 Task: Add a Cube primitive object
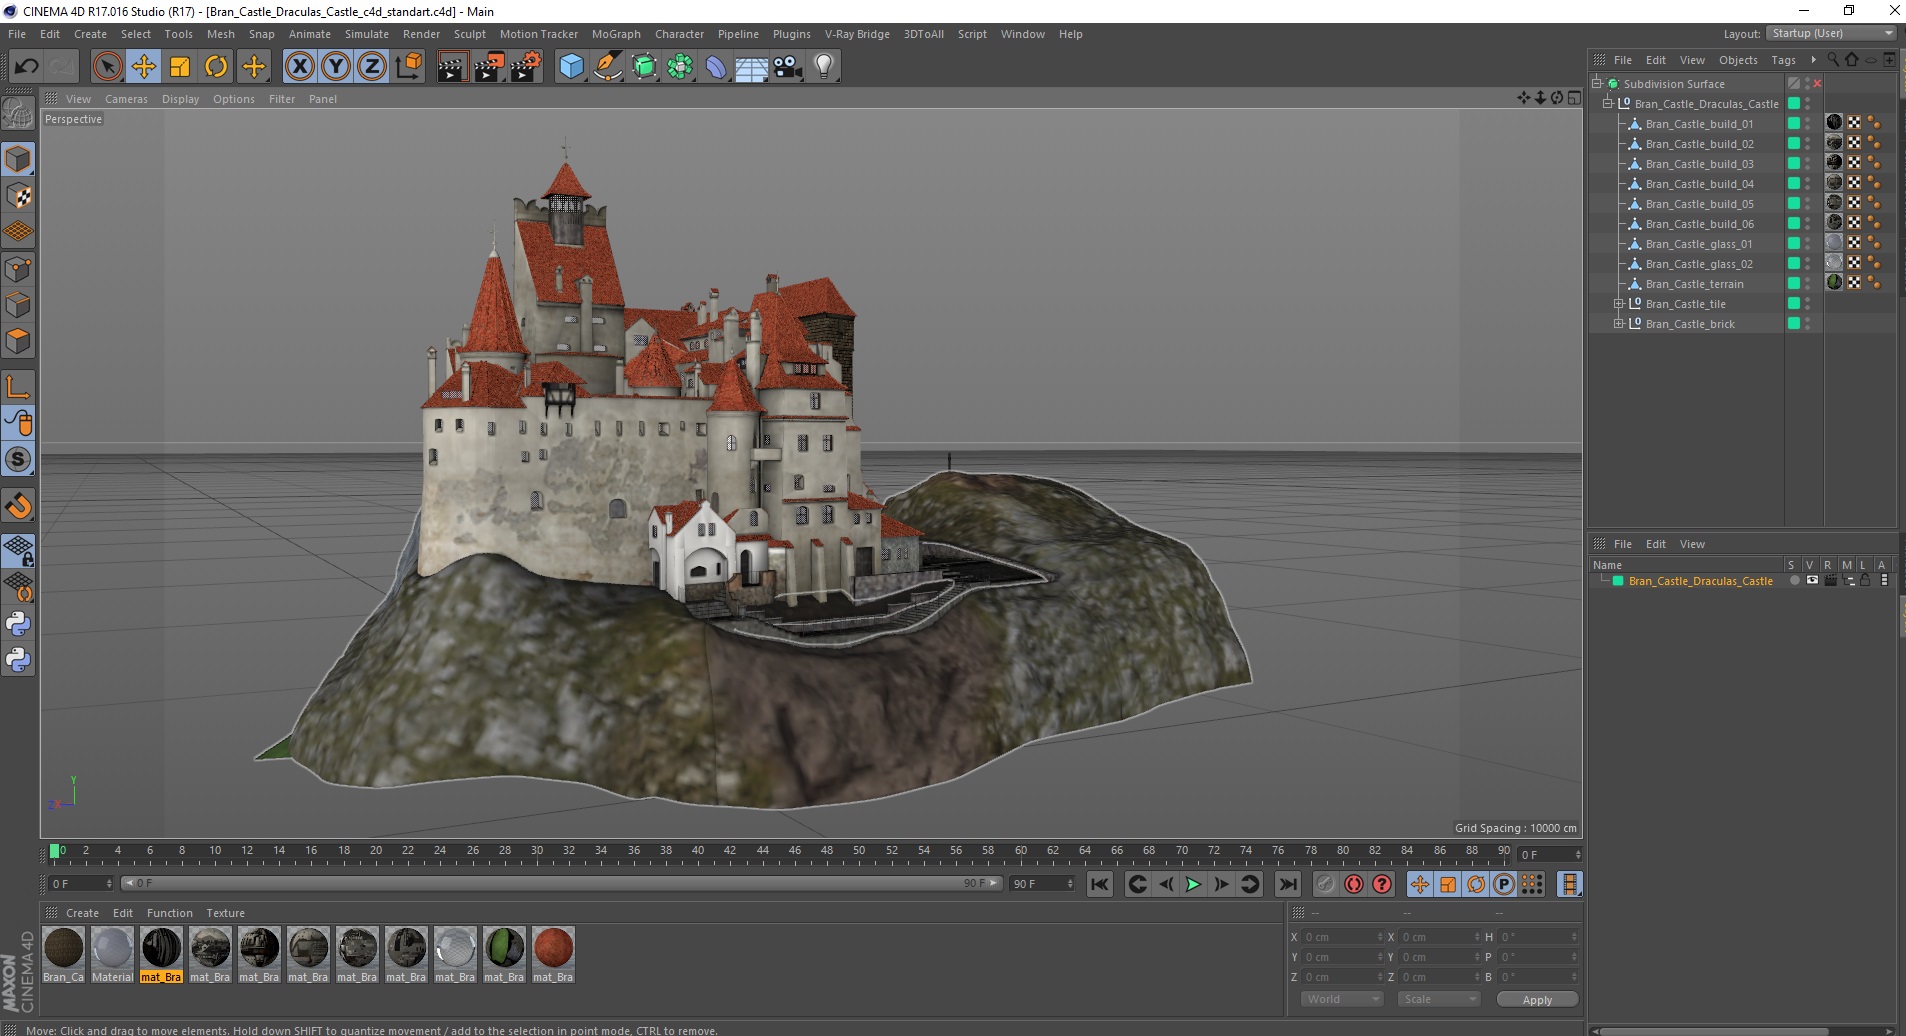571,67
